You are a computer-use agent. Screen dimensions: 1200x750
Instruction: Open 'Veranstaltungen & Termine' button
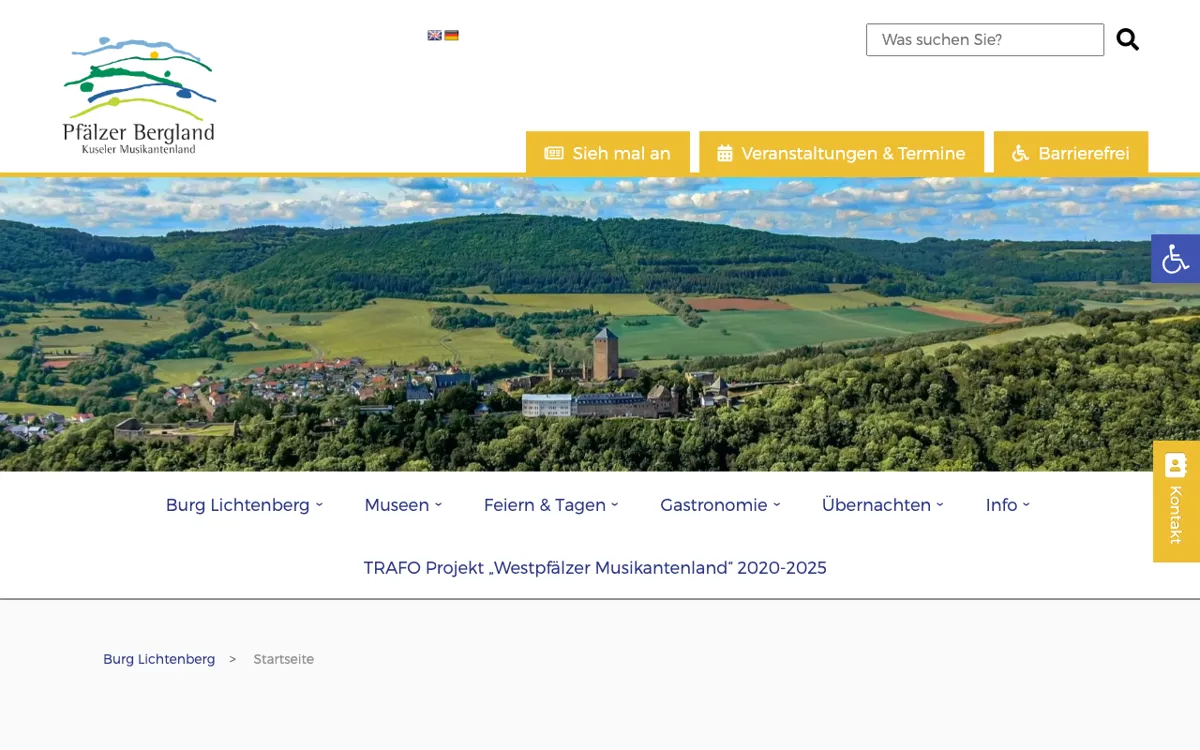pos(841,153)
